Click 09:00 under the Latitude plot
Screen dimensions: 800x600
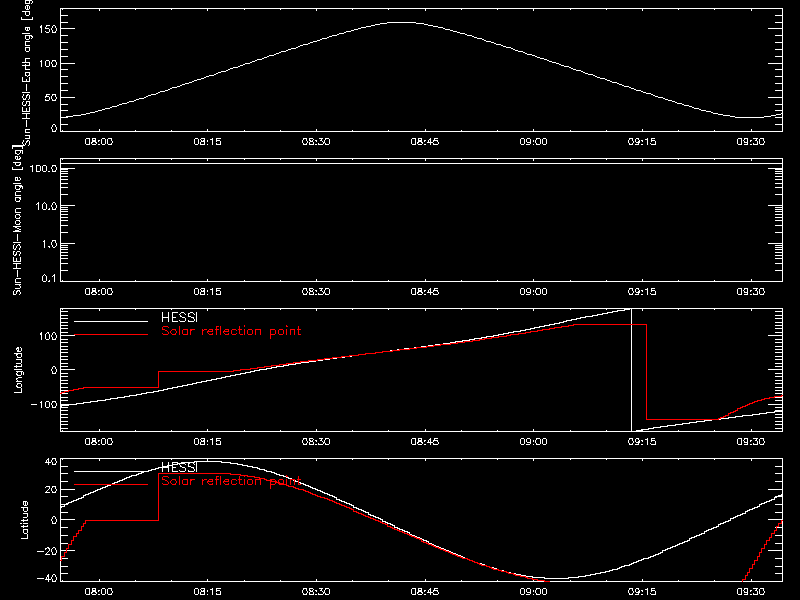coord(533,592)
